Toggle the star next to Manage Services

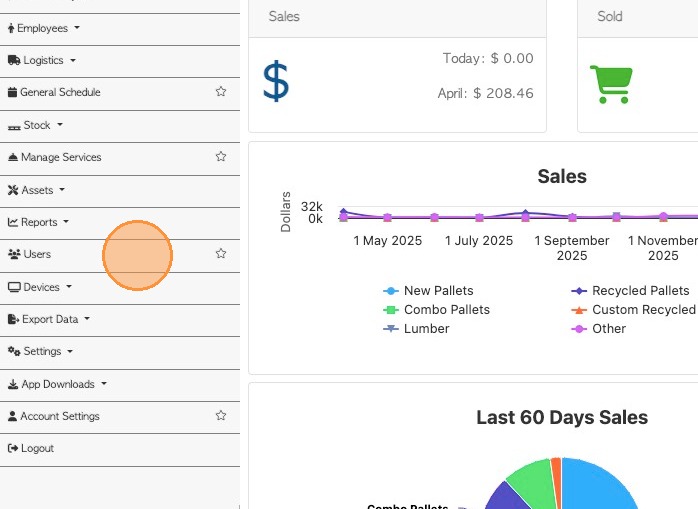click(x=221, y=157)
